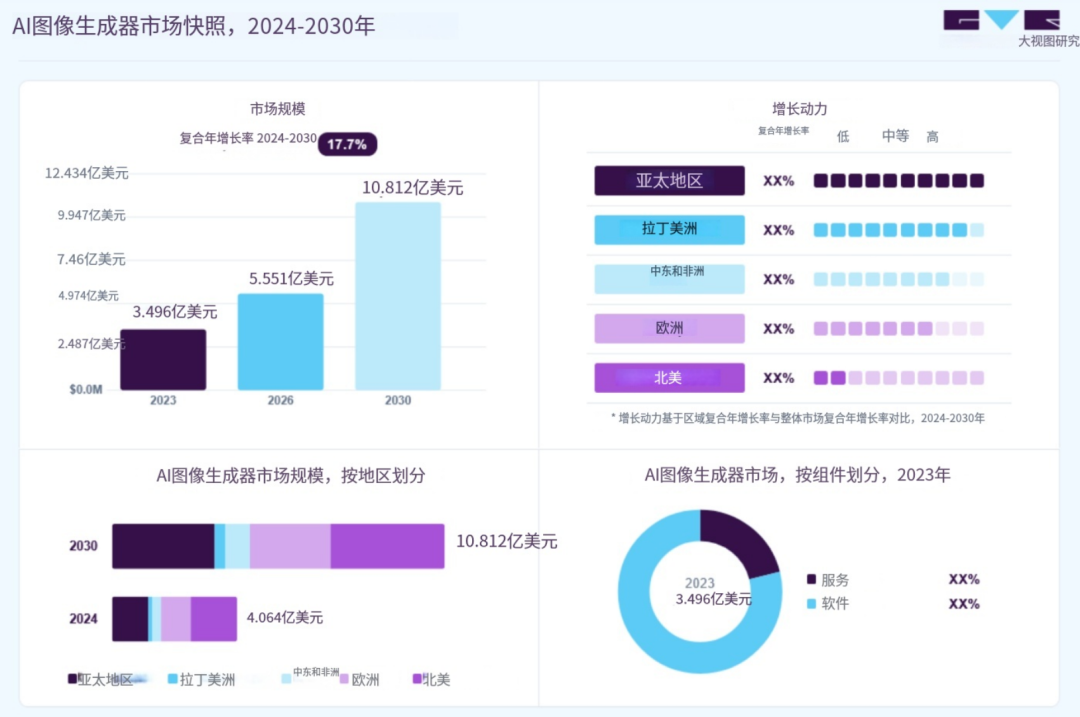Click the page title AI图像生成器市场快照

point(194,25)
